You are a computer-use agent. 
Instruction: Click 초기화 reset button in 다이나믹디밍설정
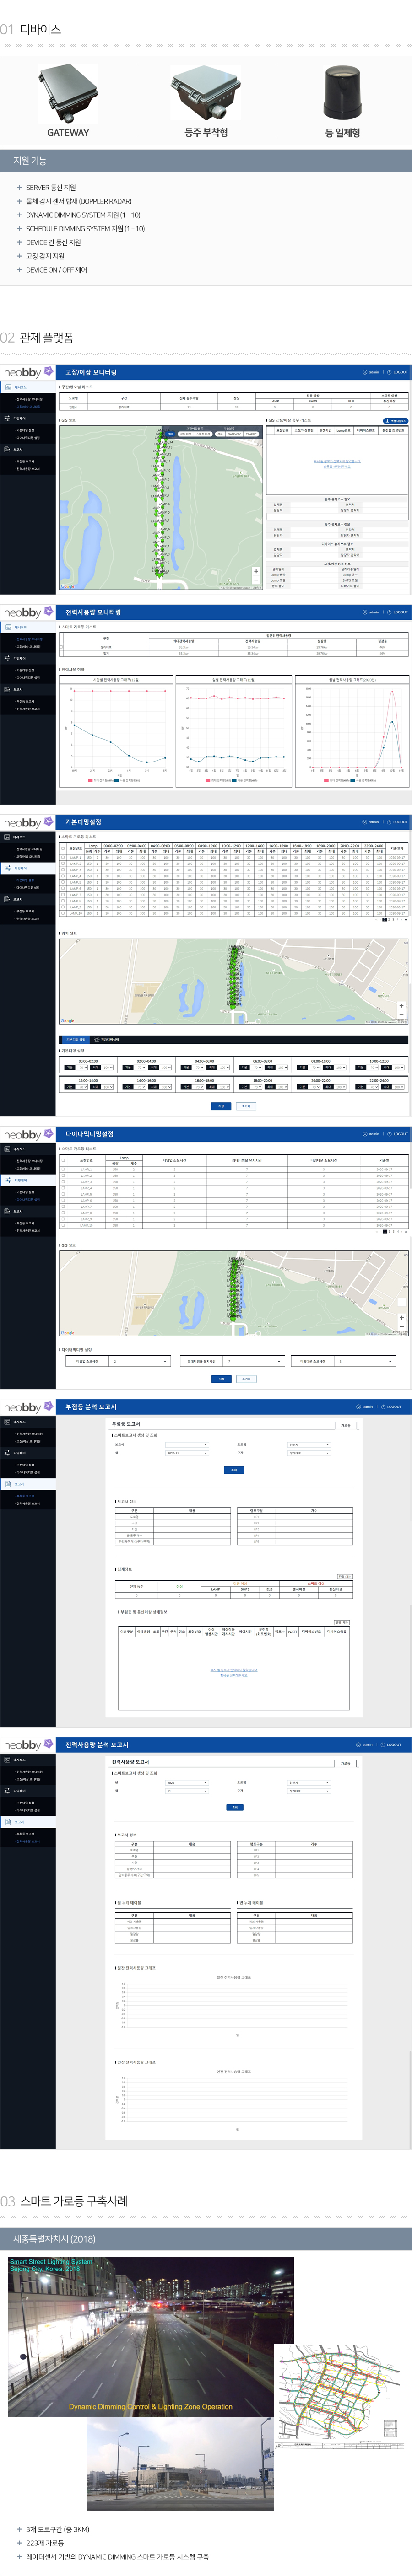click(246, 1379)
